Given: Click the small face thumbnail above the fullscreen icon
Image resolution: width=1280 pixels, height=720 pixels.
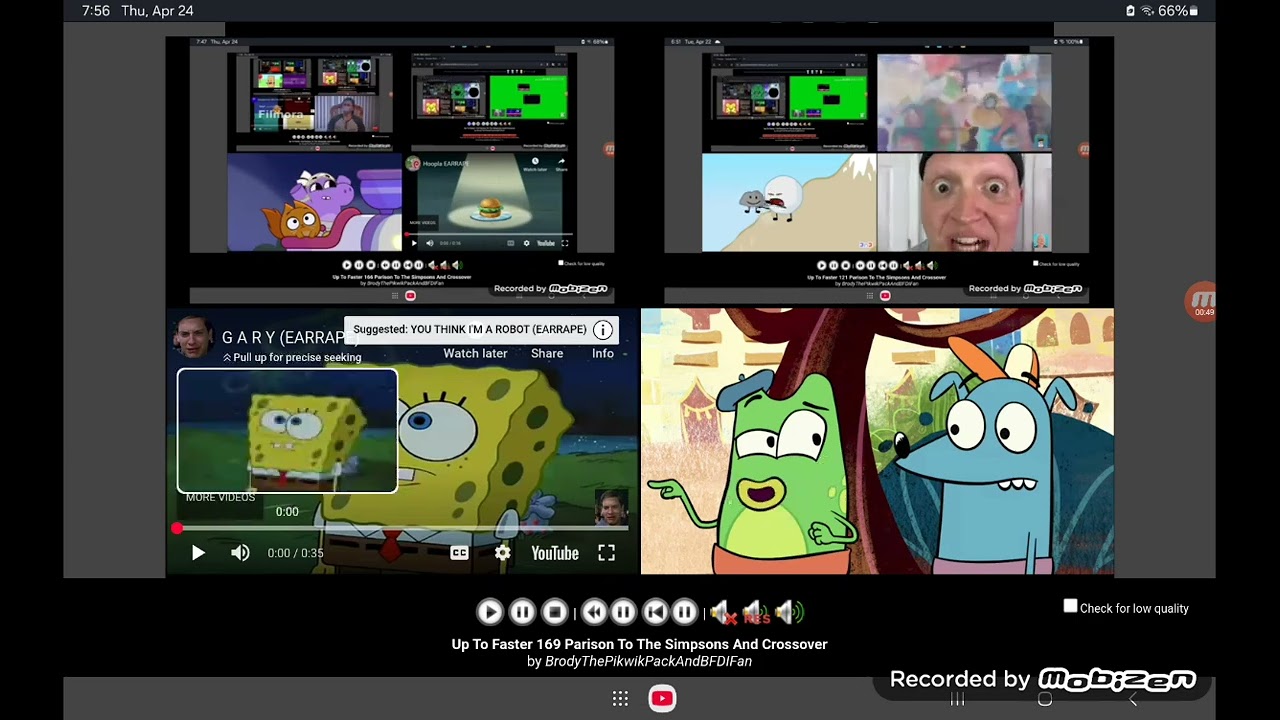Looking at the screenshot, I should 610,507.
